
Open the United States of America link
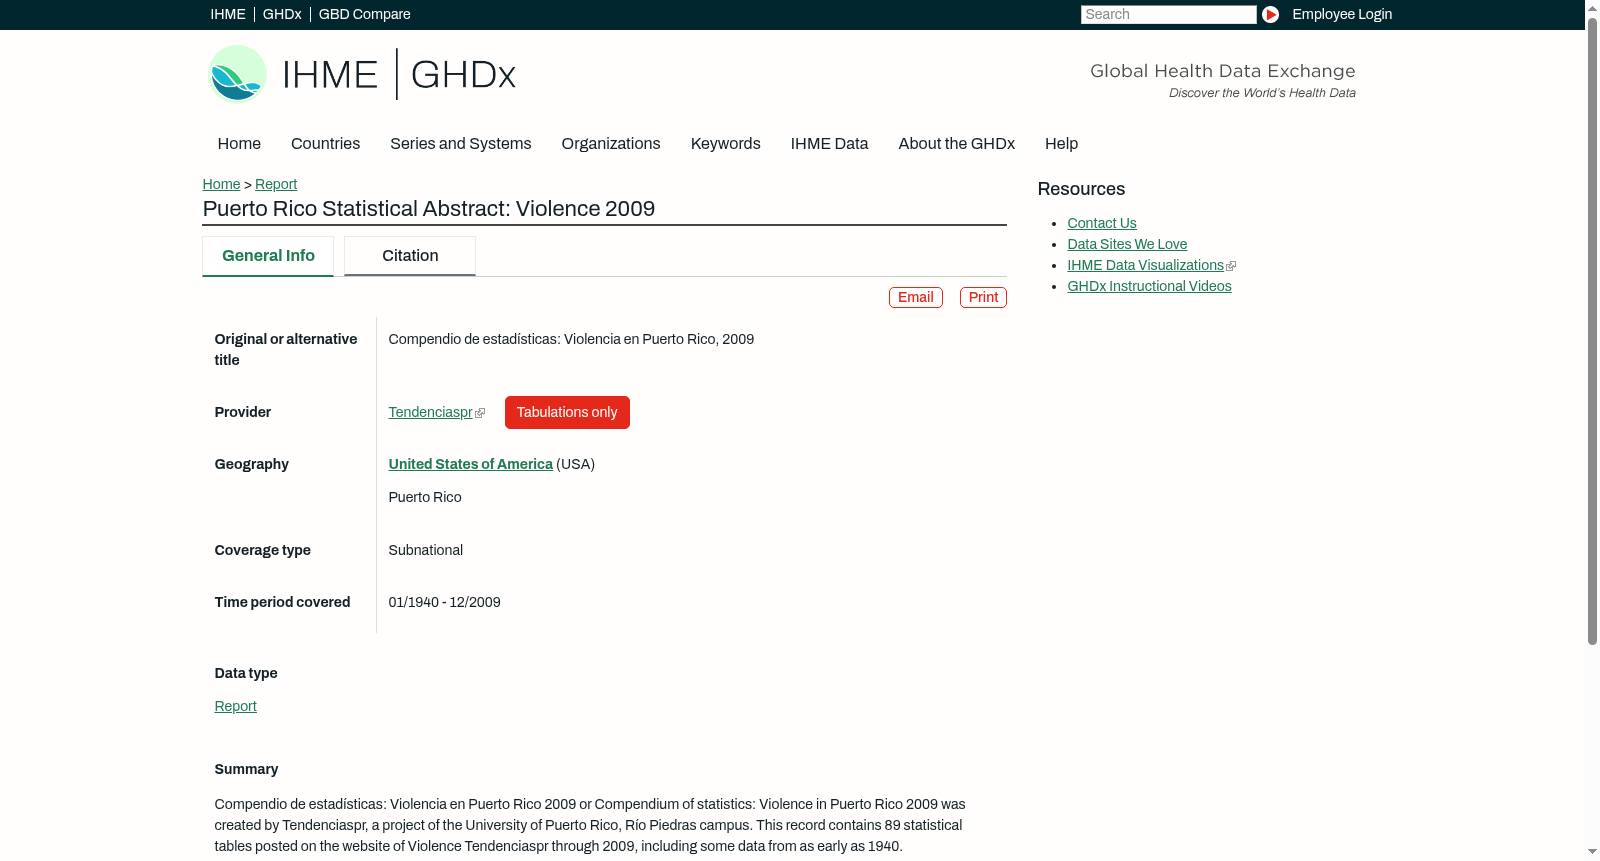(470, 465)
